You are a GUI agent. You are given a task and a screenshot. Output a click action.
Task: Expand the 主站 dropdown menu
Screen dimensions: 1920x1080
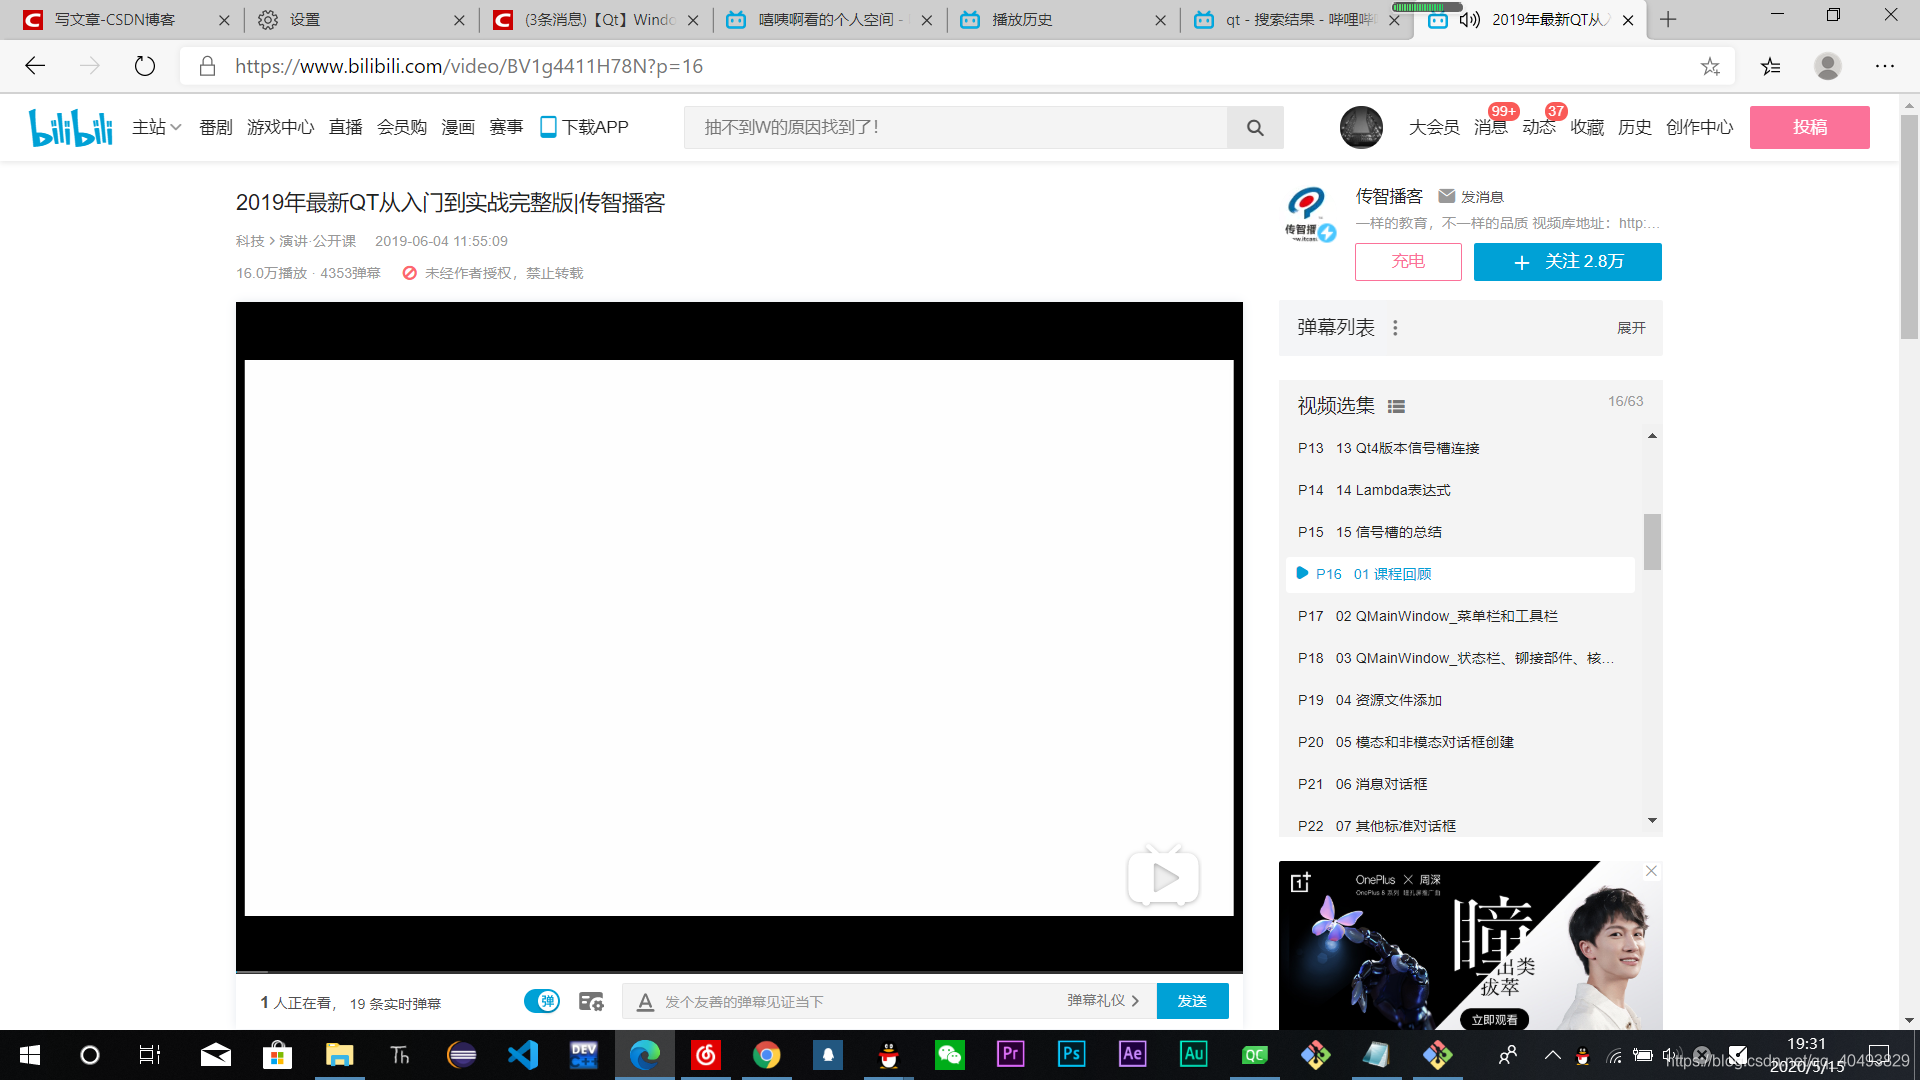[x=156, y=127]
